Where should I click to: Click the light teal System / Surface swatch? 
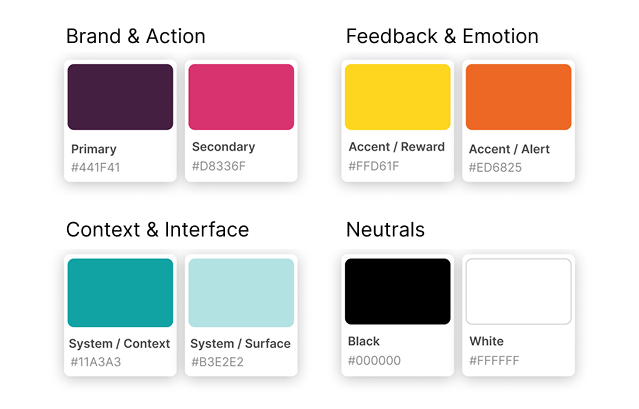[x=241, y=292]
